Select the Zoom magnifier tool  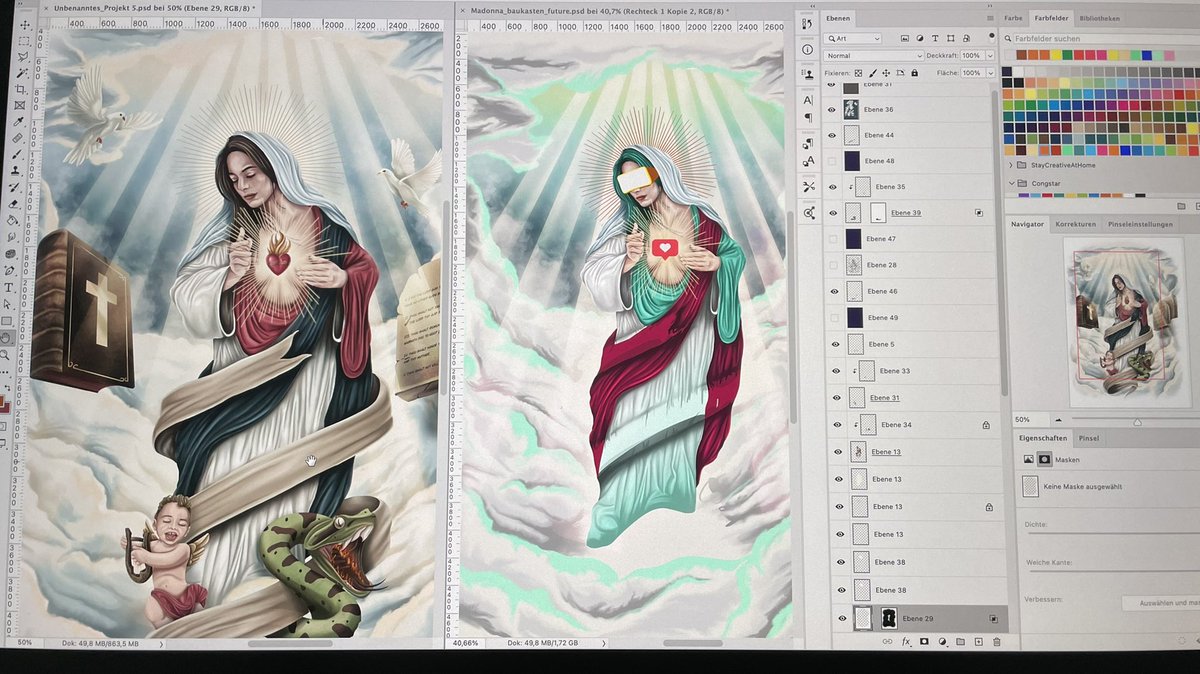(5, 355)
